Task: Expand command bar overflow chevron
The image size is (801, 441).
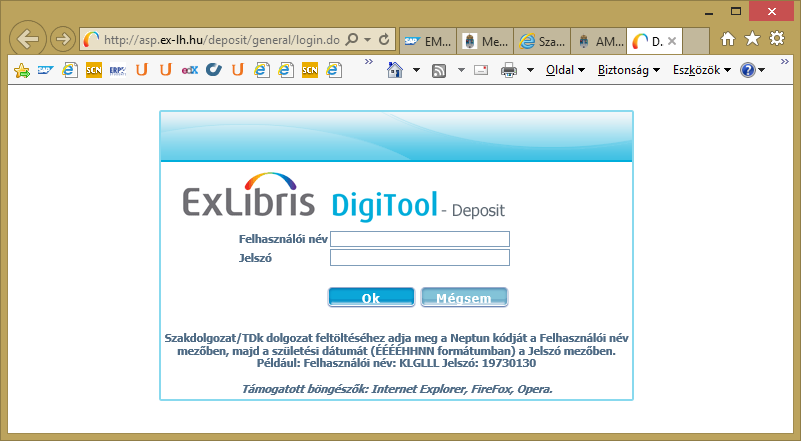Action: click(785, 62)
